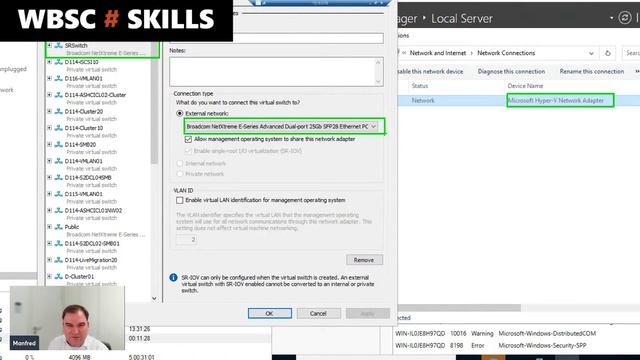Click the D114-SMB20 switch icon
The height and width of the screenshot is (360, 640).
(x=58, y=144)
